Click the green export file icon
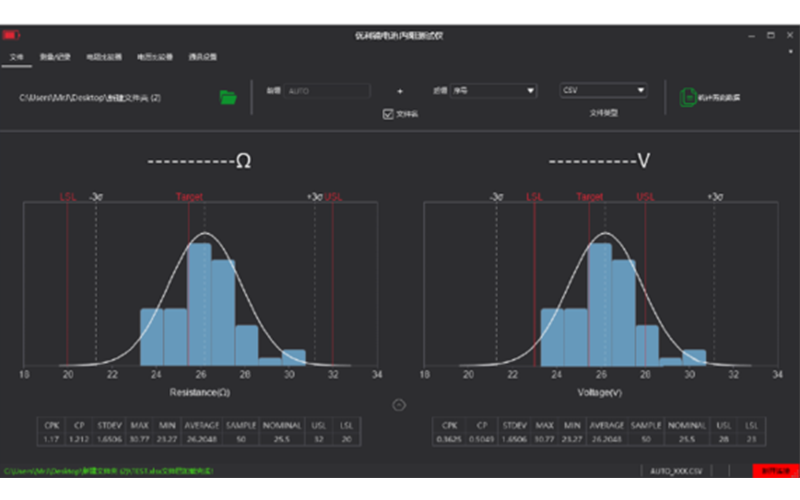800x500 pixels. (688, 97)
